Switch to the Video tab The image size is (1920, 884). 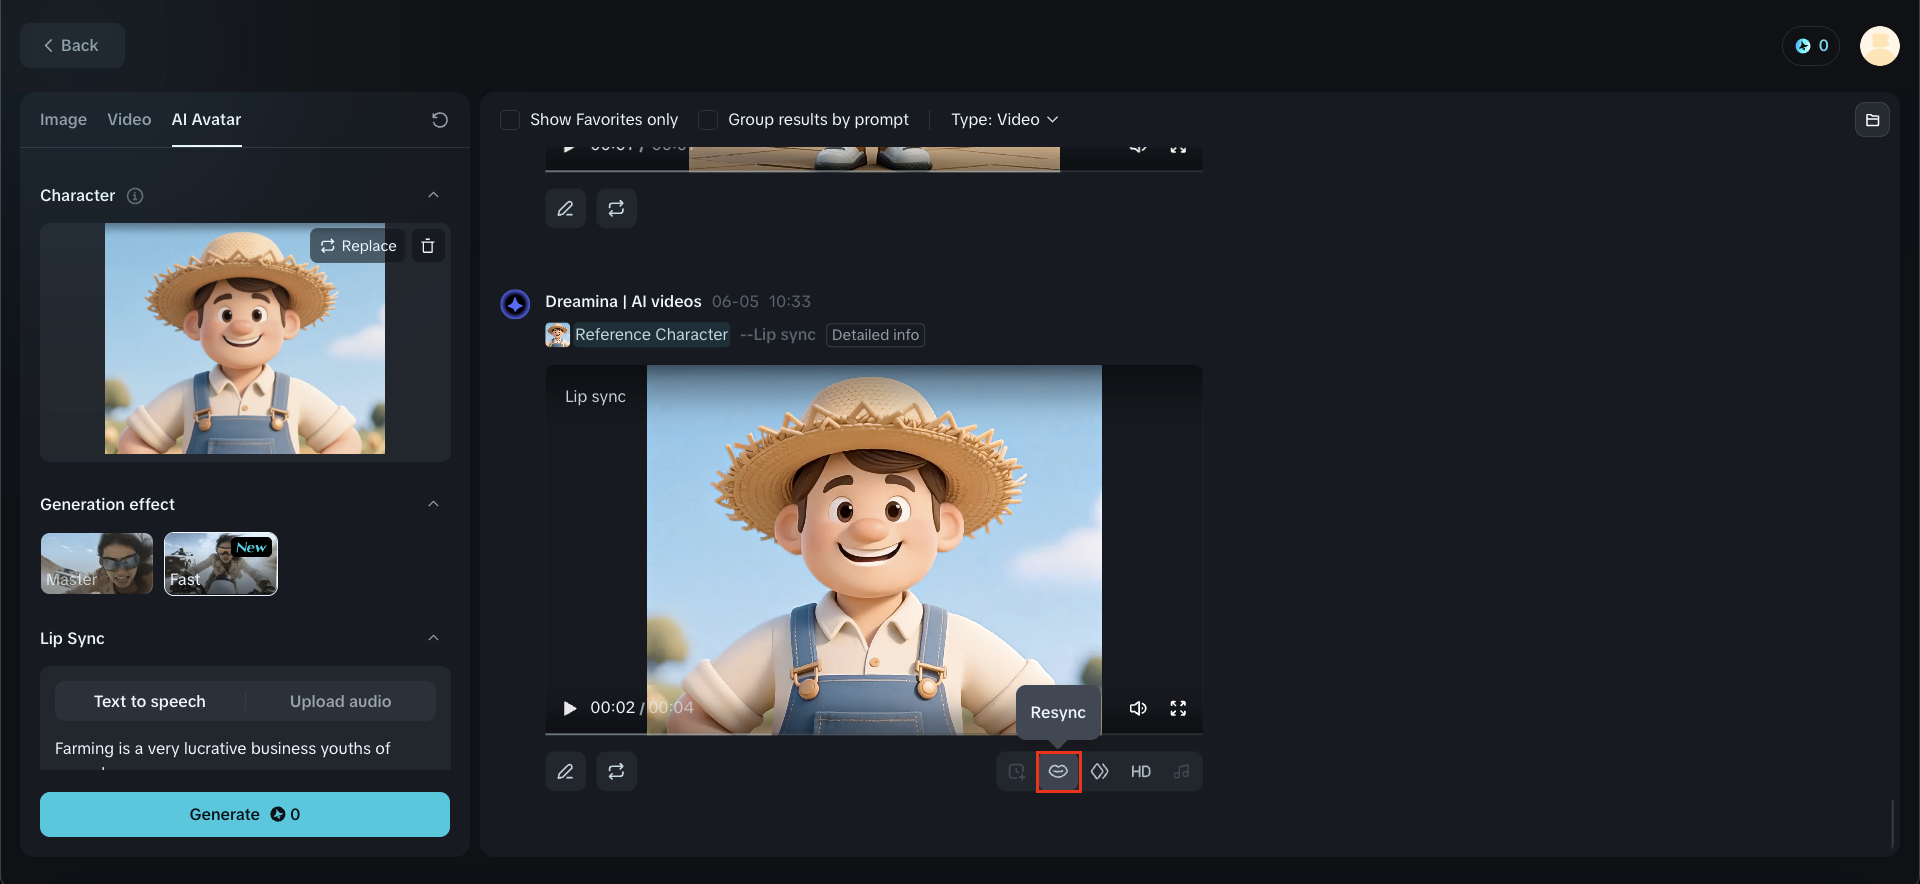(129, 120)
